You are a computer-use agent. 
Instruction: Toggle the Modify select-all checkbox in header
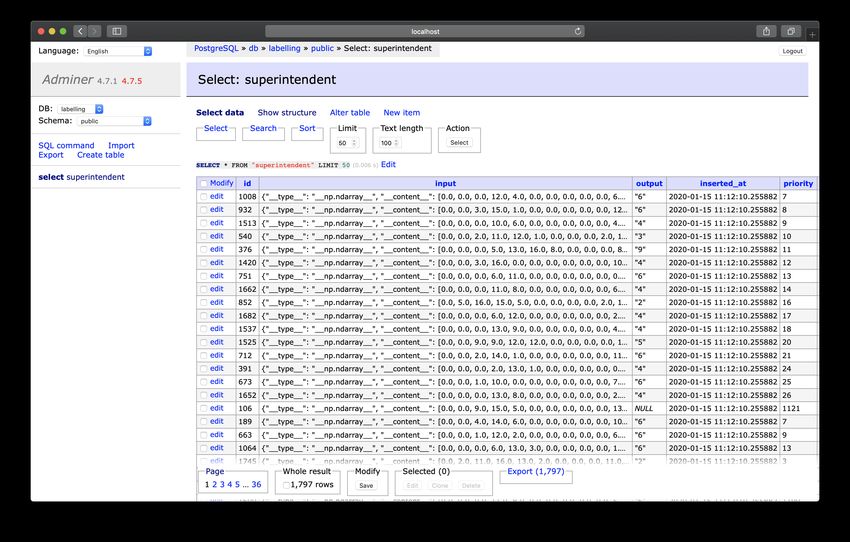pos(204,184)
